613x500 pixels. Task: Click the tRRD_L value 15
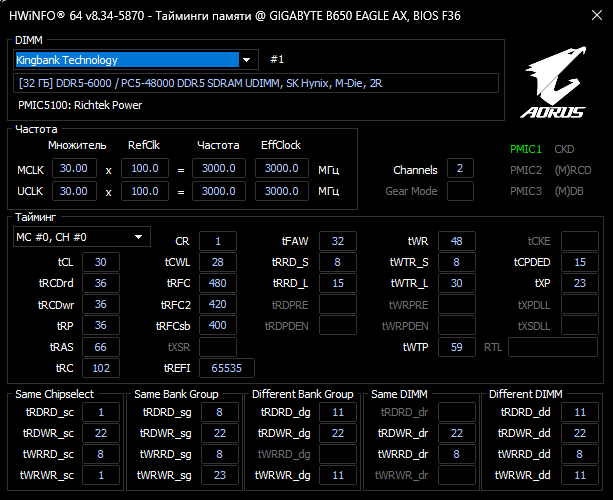[x=338, y=283]
